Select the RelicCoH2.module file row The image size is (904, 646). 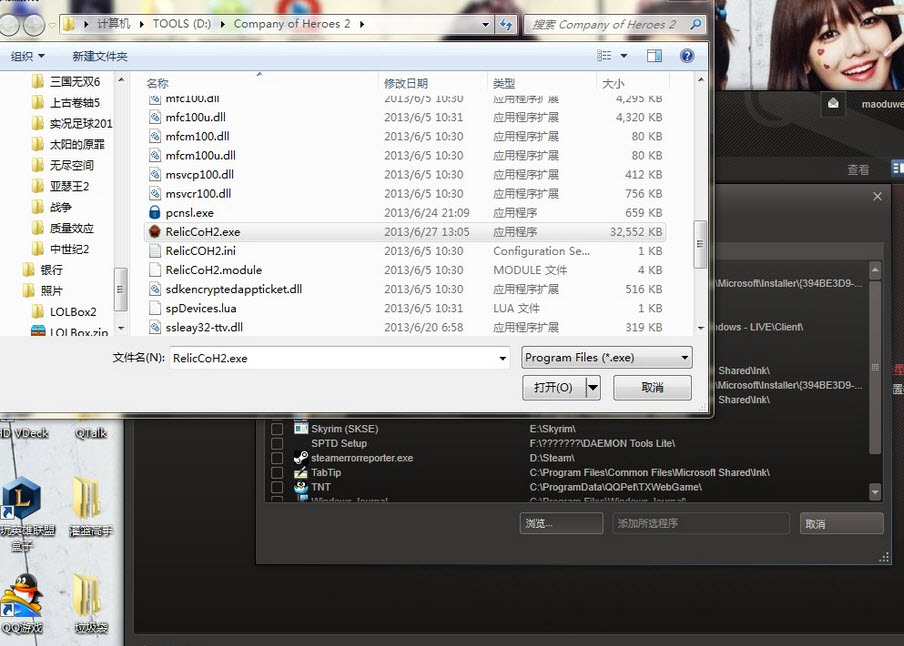[405, 270]
